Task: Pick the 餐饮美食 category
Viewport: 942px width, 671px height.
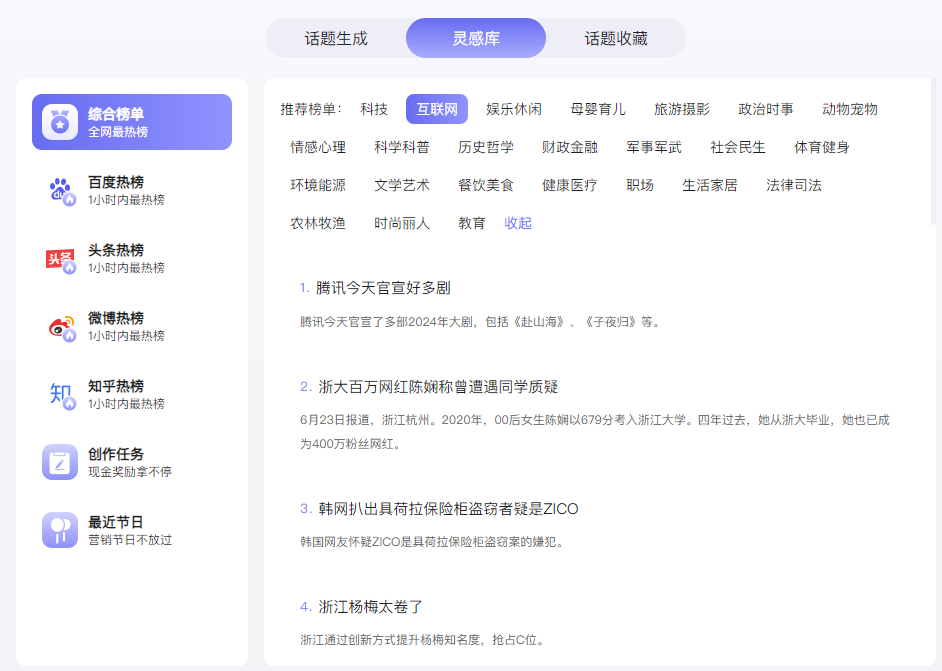Action: click(486, 185)
